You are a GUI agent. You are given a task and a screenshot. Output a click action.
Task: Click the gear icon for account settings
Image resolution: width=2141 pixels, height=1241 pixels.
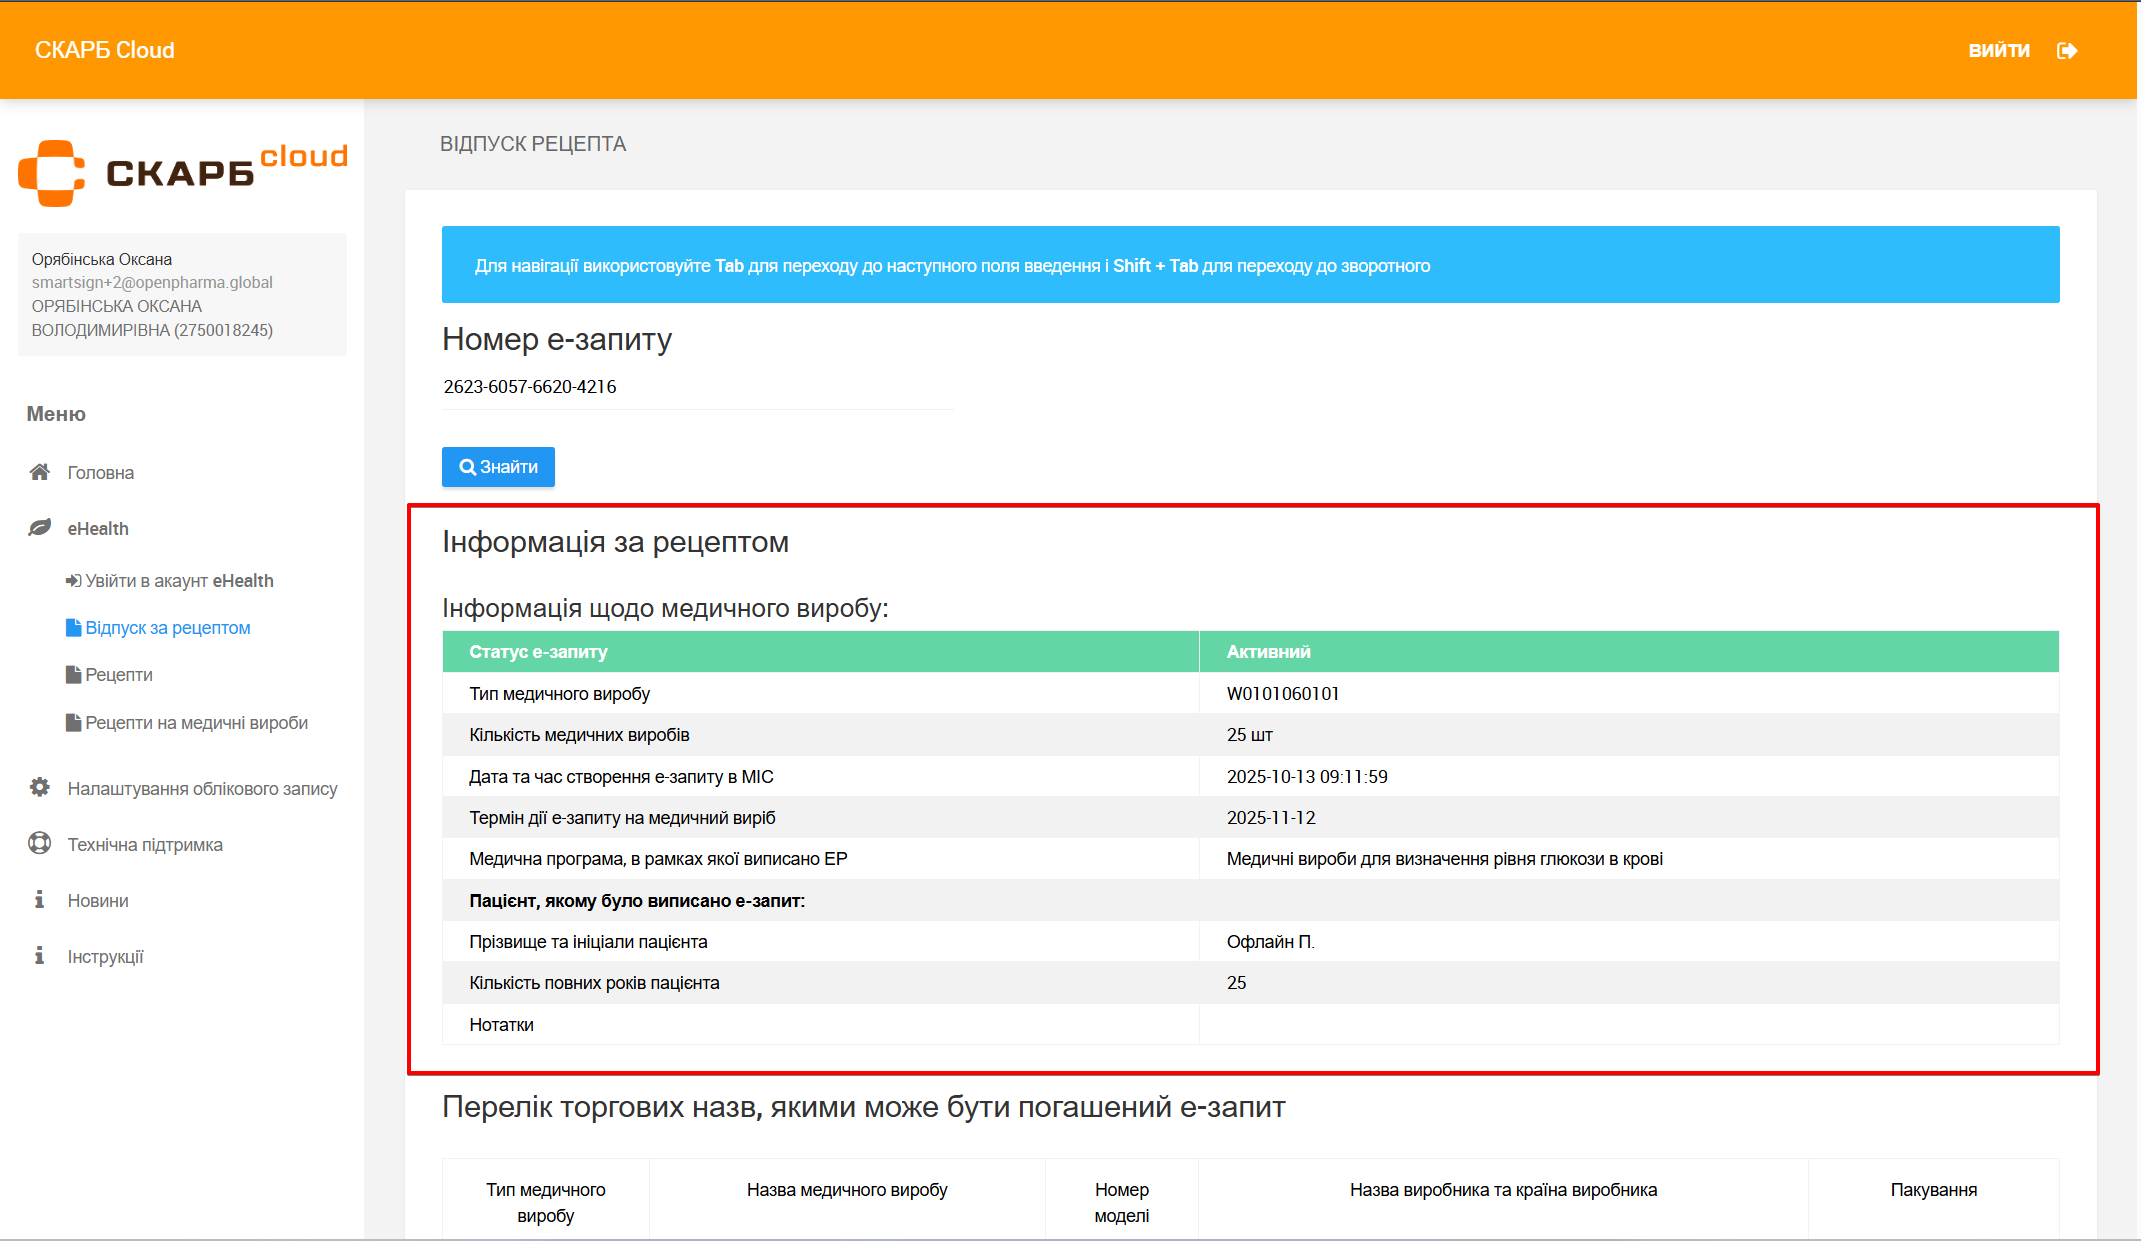[x=39, y=788]
